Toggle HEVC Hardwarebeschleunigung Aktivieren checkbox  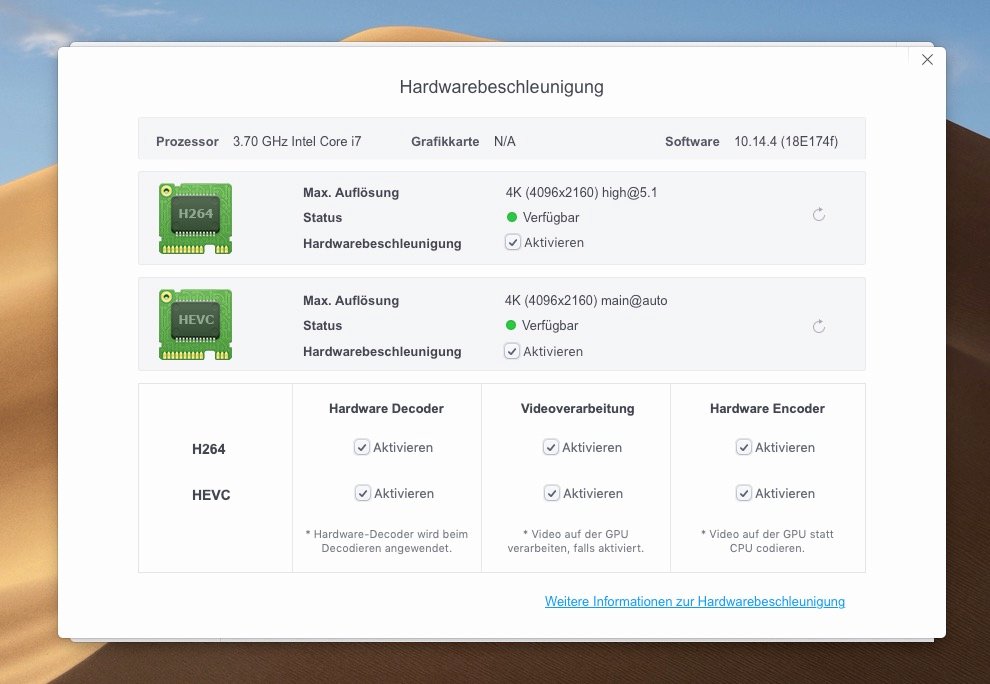tap(512, 351)
